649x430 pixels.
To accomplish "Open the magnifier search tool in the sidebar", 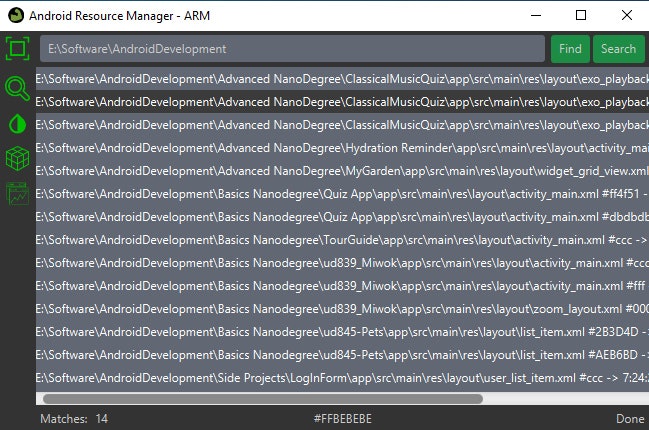I will point(17,89).
